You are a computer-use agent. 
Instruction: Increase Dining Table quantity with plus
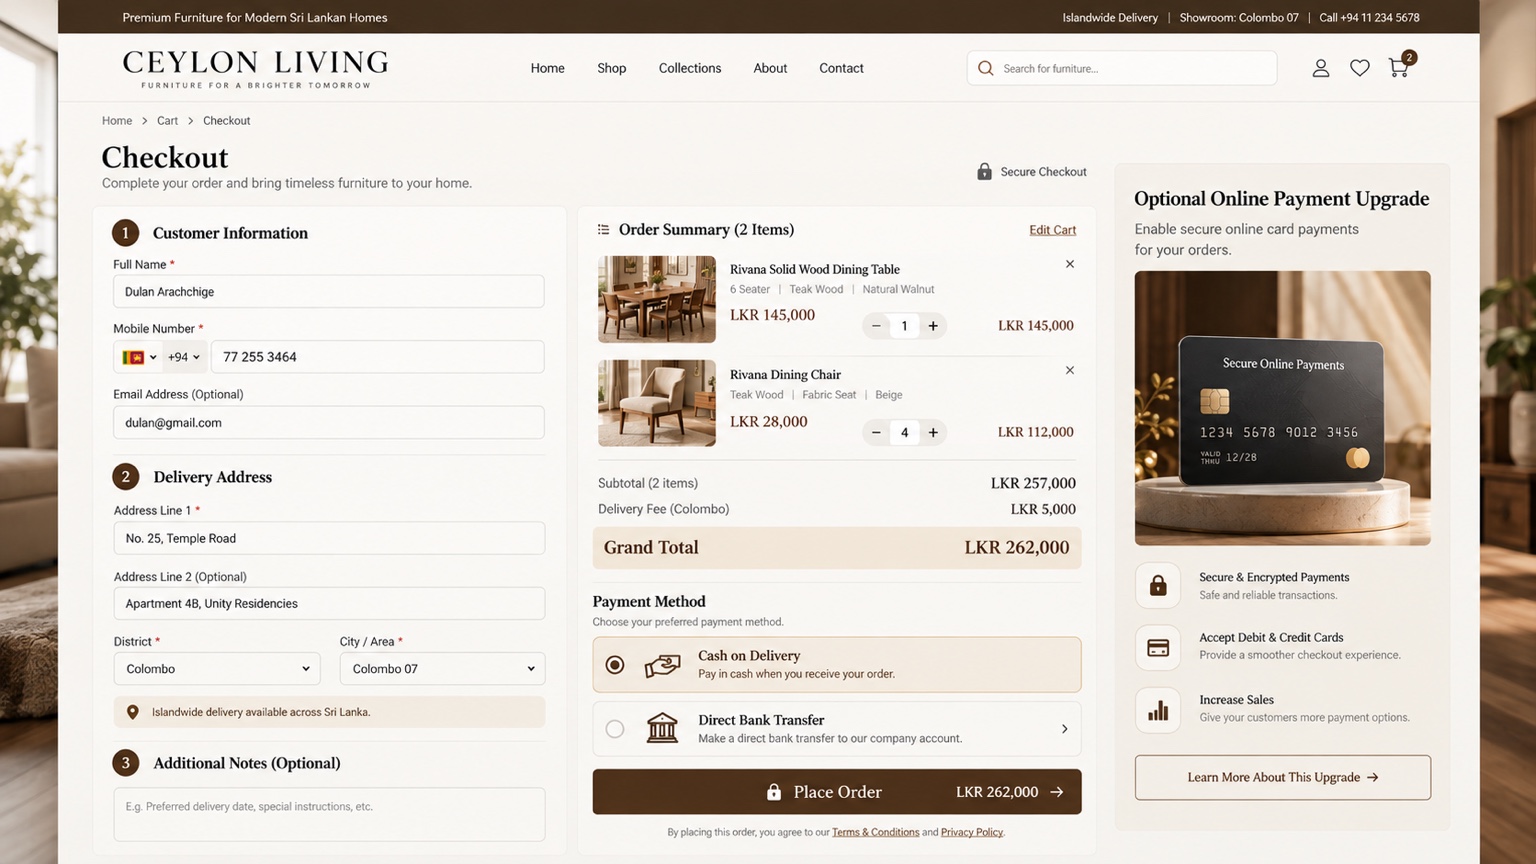pos(932,325)
